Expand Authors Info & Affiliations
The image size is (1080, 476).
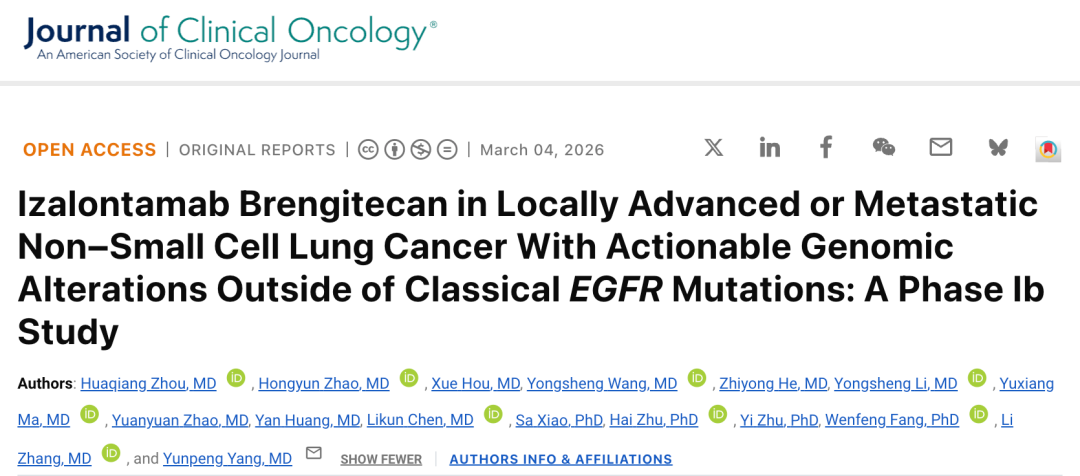pyautogui.click(x=561, y=459)
